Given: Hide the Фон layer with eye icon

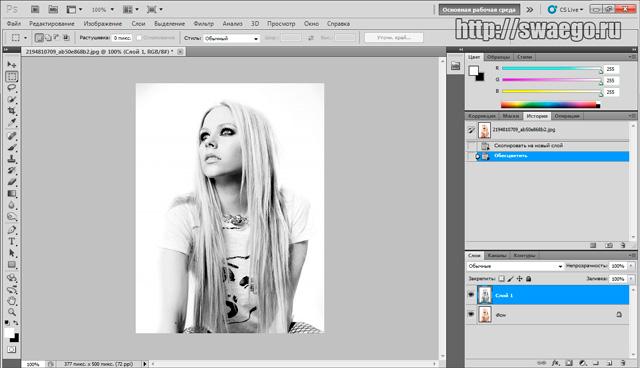Looking at the screenshot, I should click(x=471, y=315).
